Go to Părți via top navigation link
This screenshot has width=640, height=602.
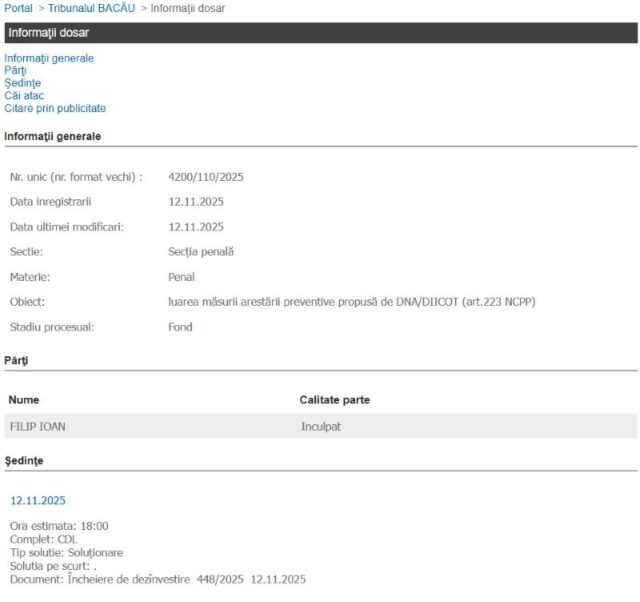coord(15,70)
